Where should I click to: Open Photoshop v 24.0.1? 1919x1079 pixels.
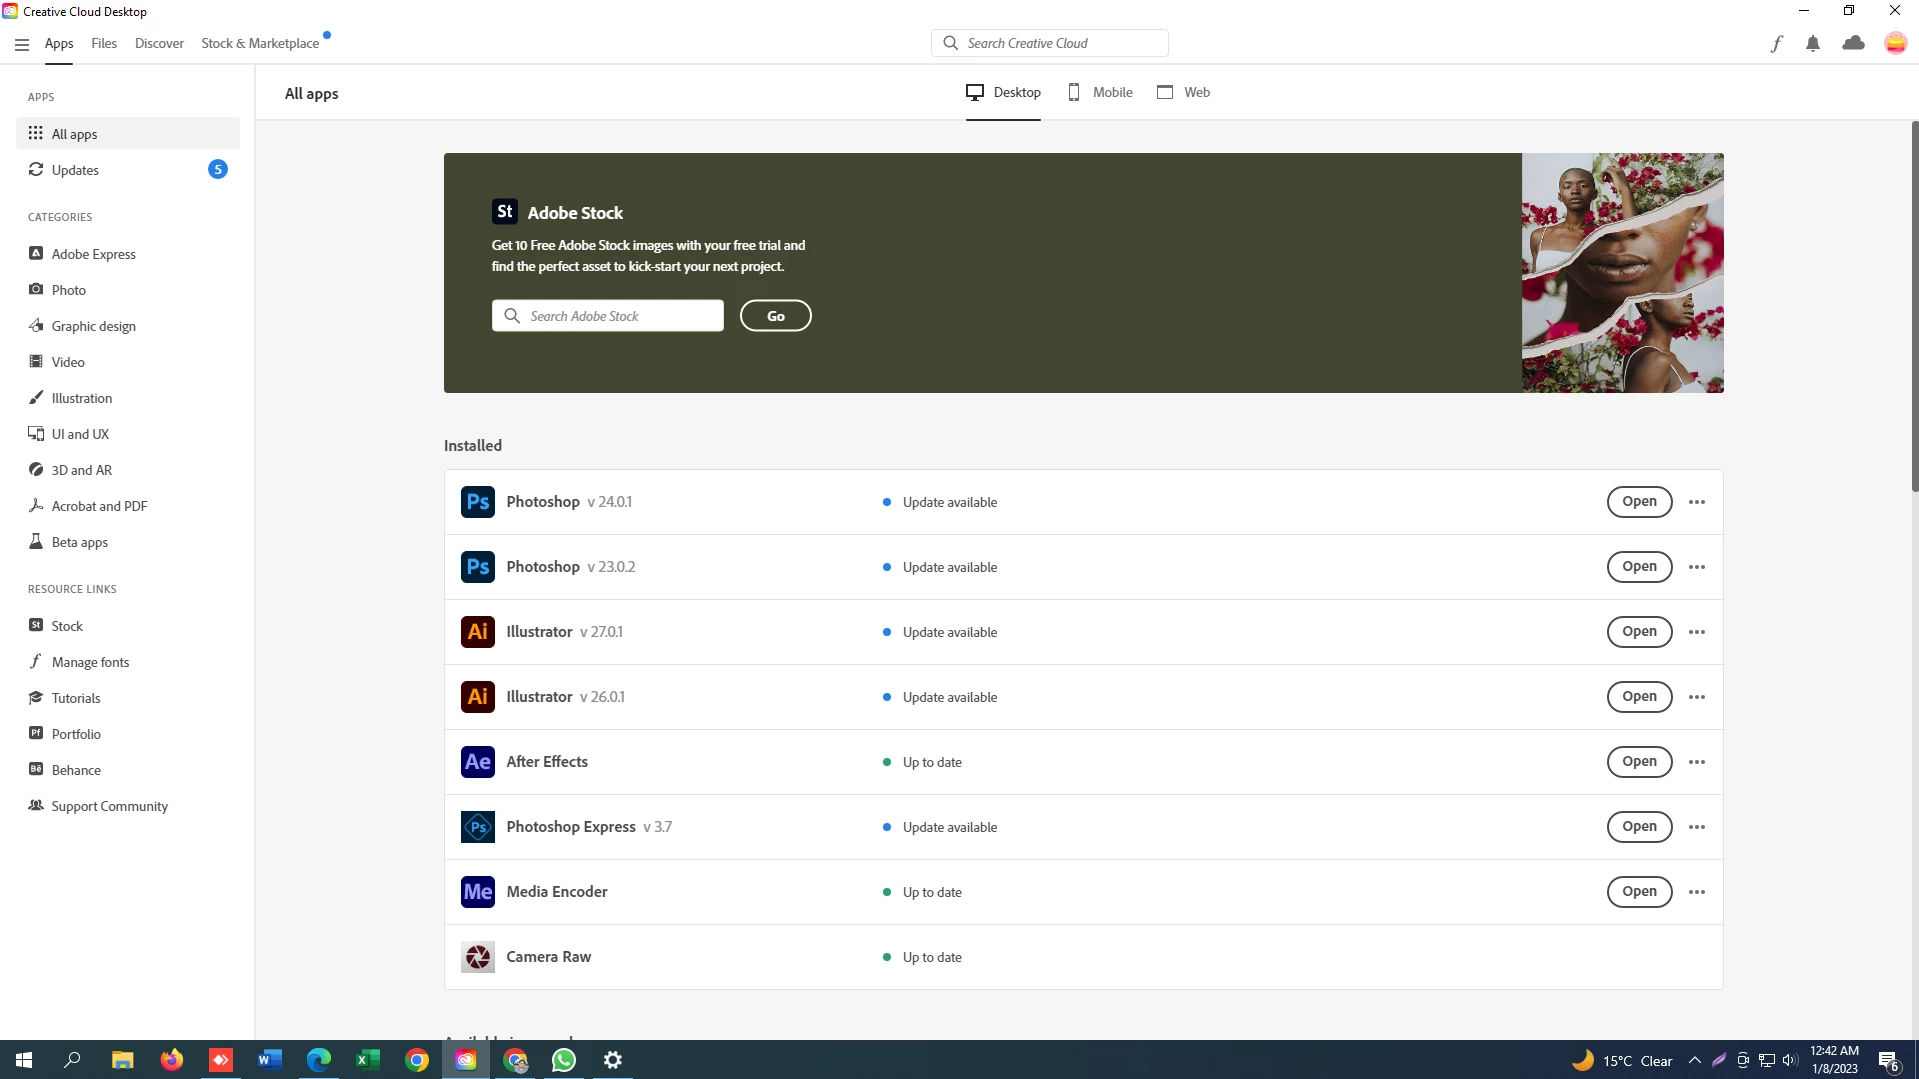[x=1640, y=502]
